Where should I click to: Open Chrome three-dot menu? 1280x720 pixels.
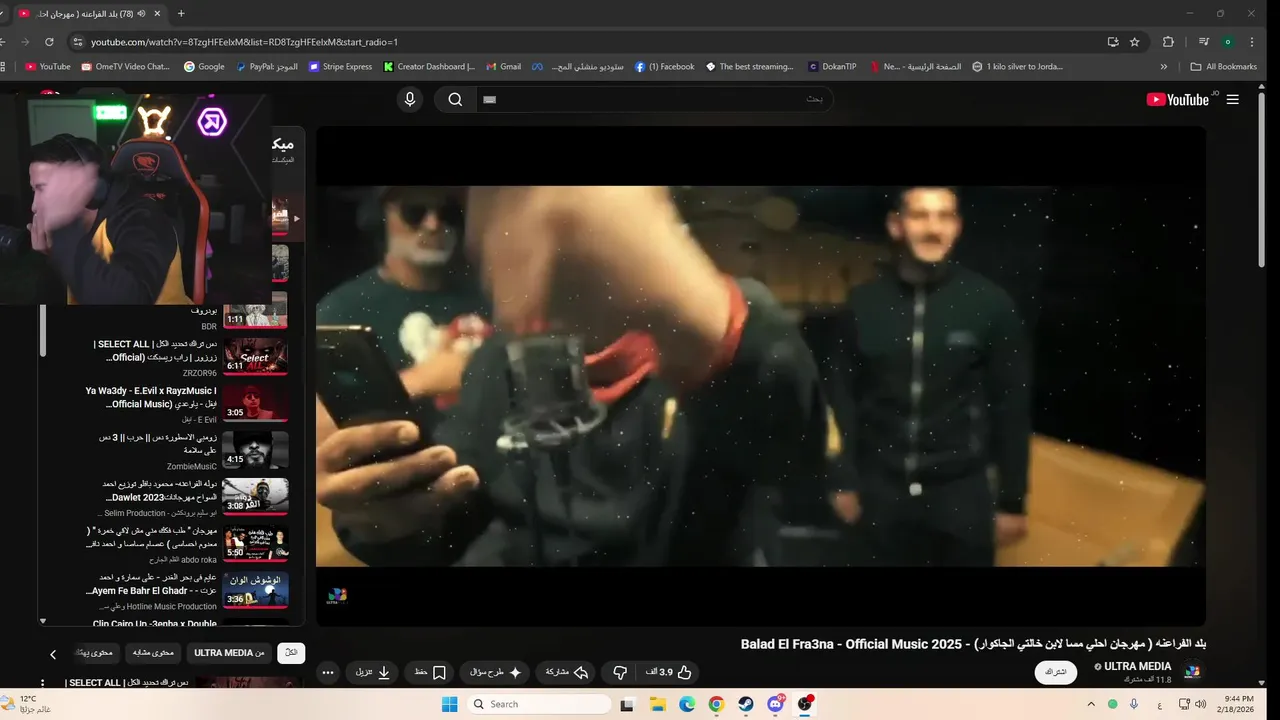tap(1252, 42)
